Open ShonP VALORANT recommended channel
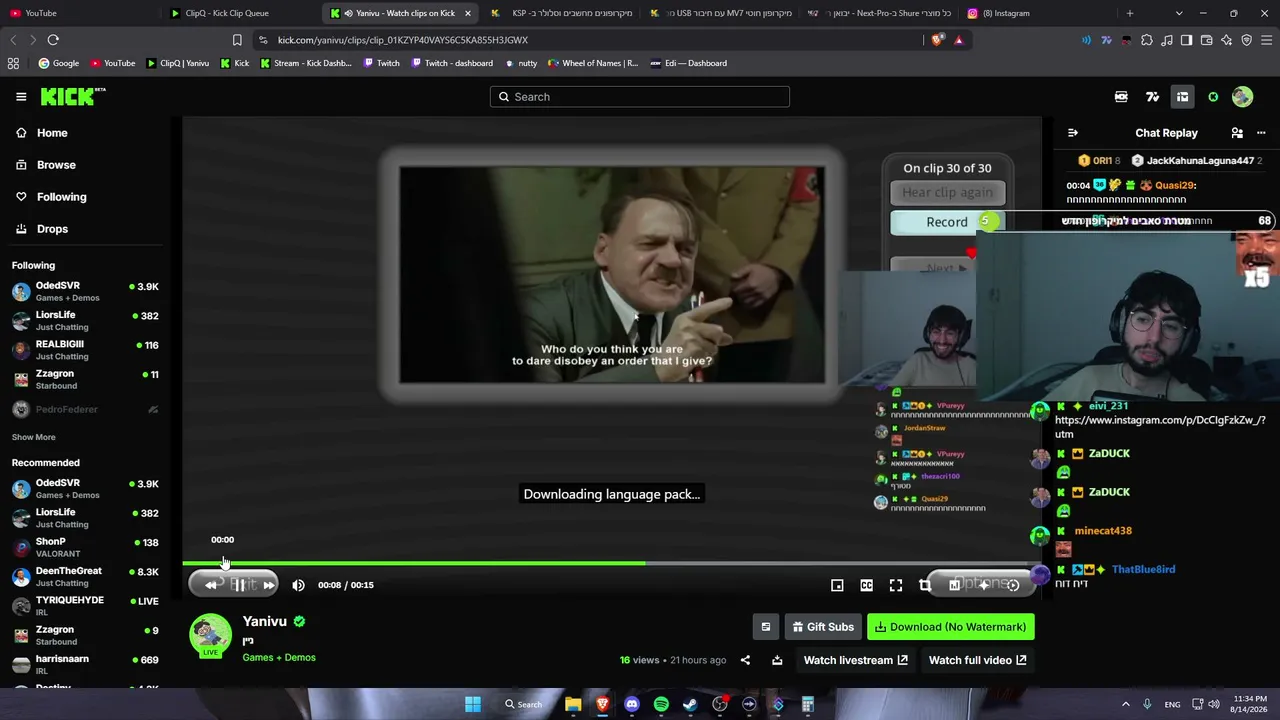 click(x=86, y=547)
